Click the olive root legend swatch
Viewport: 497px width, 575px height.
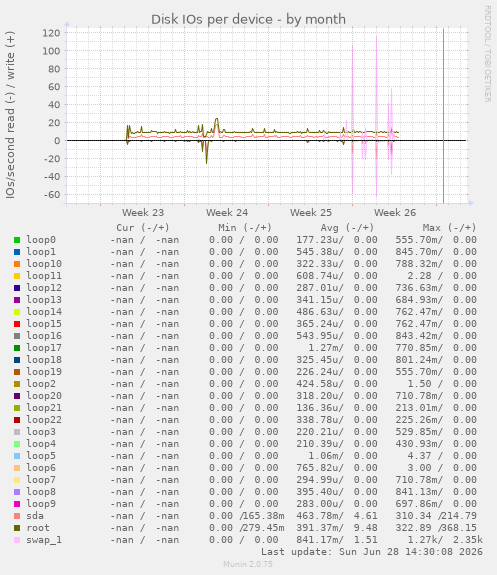pos(17,528)
